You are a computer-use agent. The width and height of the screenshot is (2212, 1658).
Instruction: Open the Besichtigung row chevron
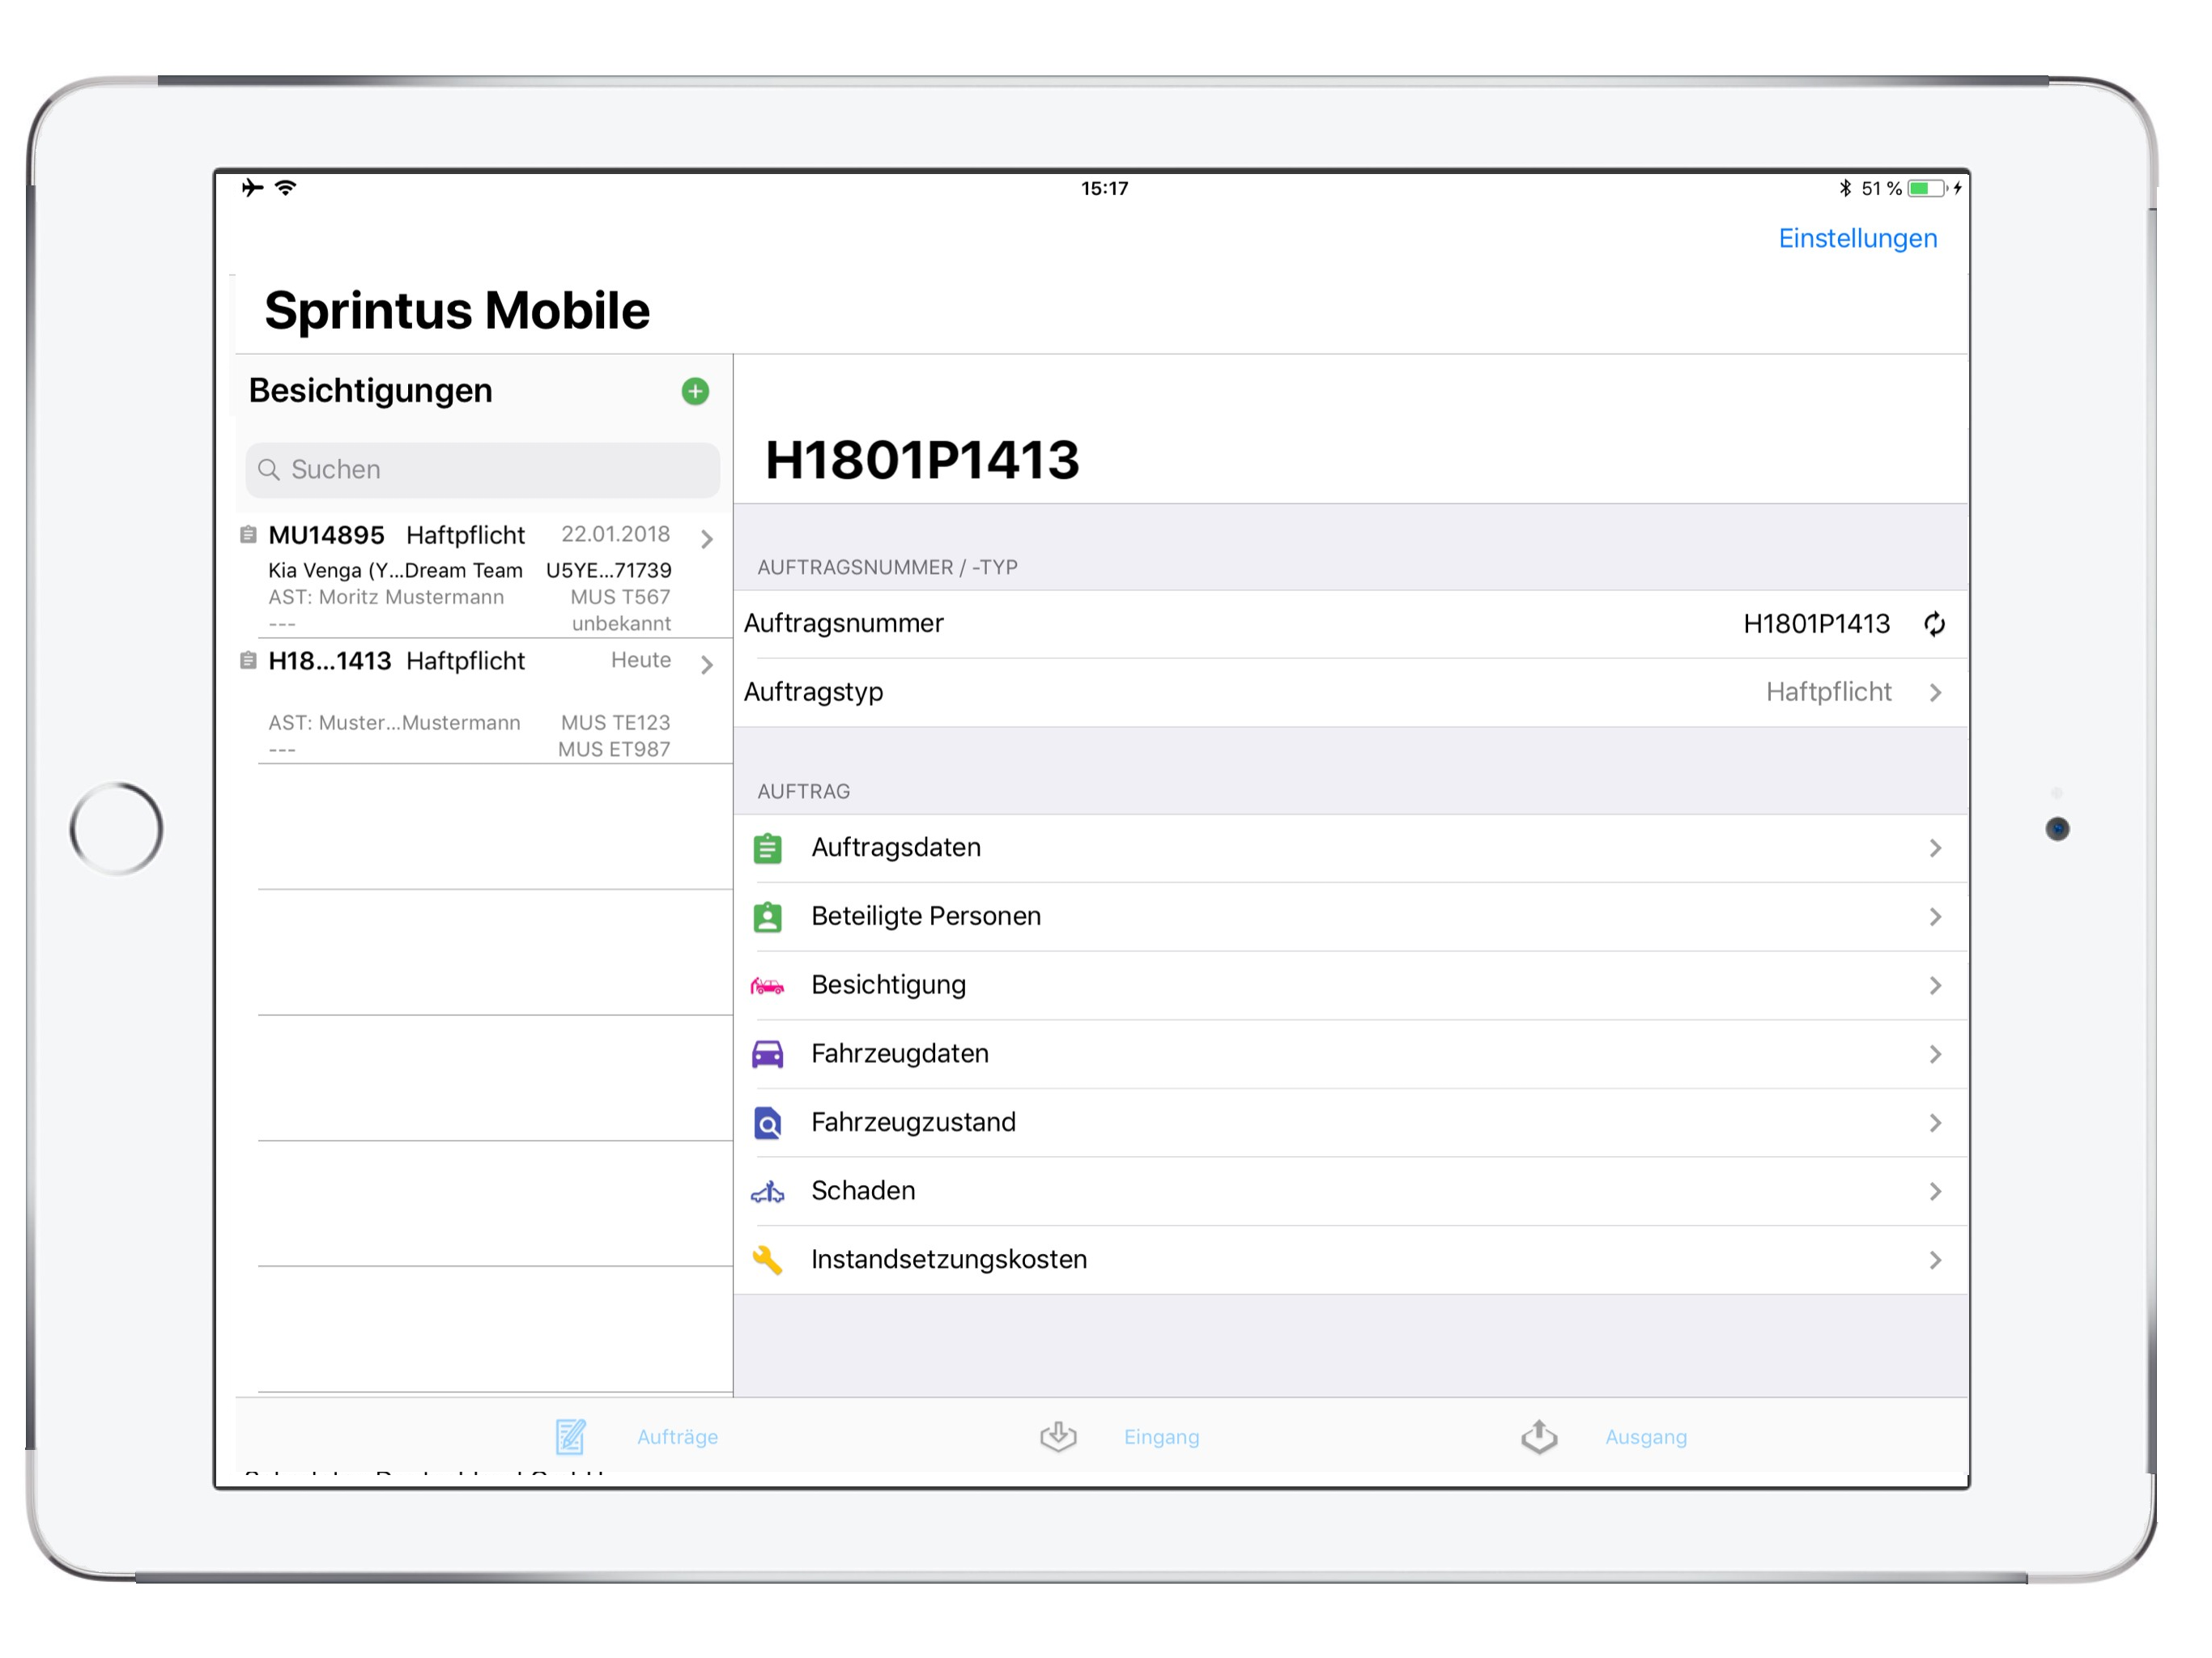[1935, 986]
